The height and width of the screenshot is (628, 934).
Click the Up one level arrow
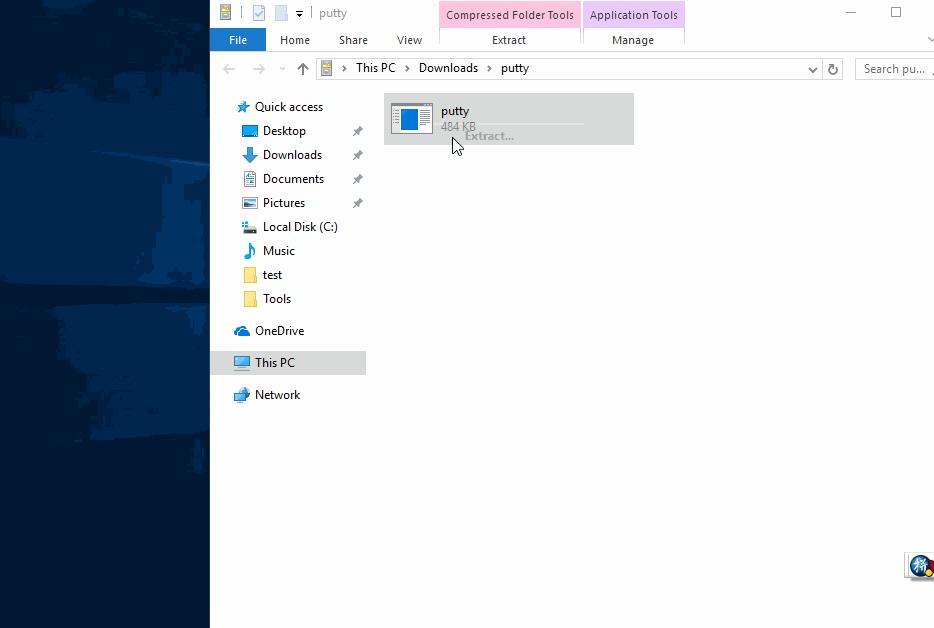303,68
